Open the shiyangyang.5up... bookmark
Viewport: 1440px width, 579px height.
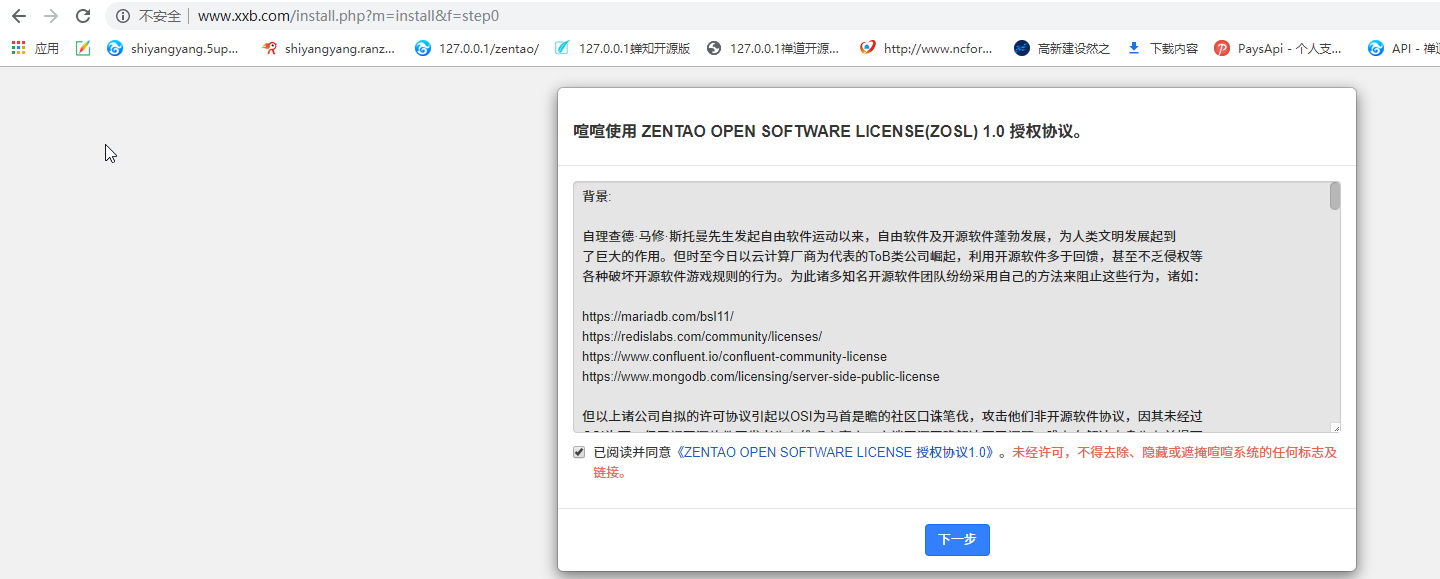pos(173,48)
